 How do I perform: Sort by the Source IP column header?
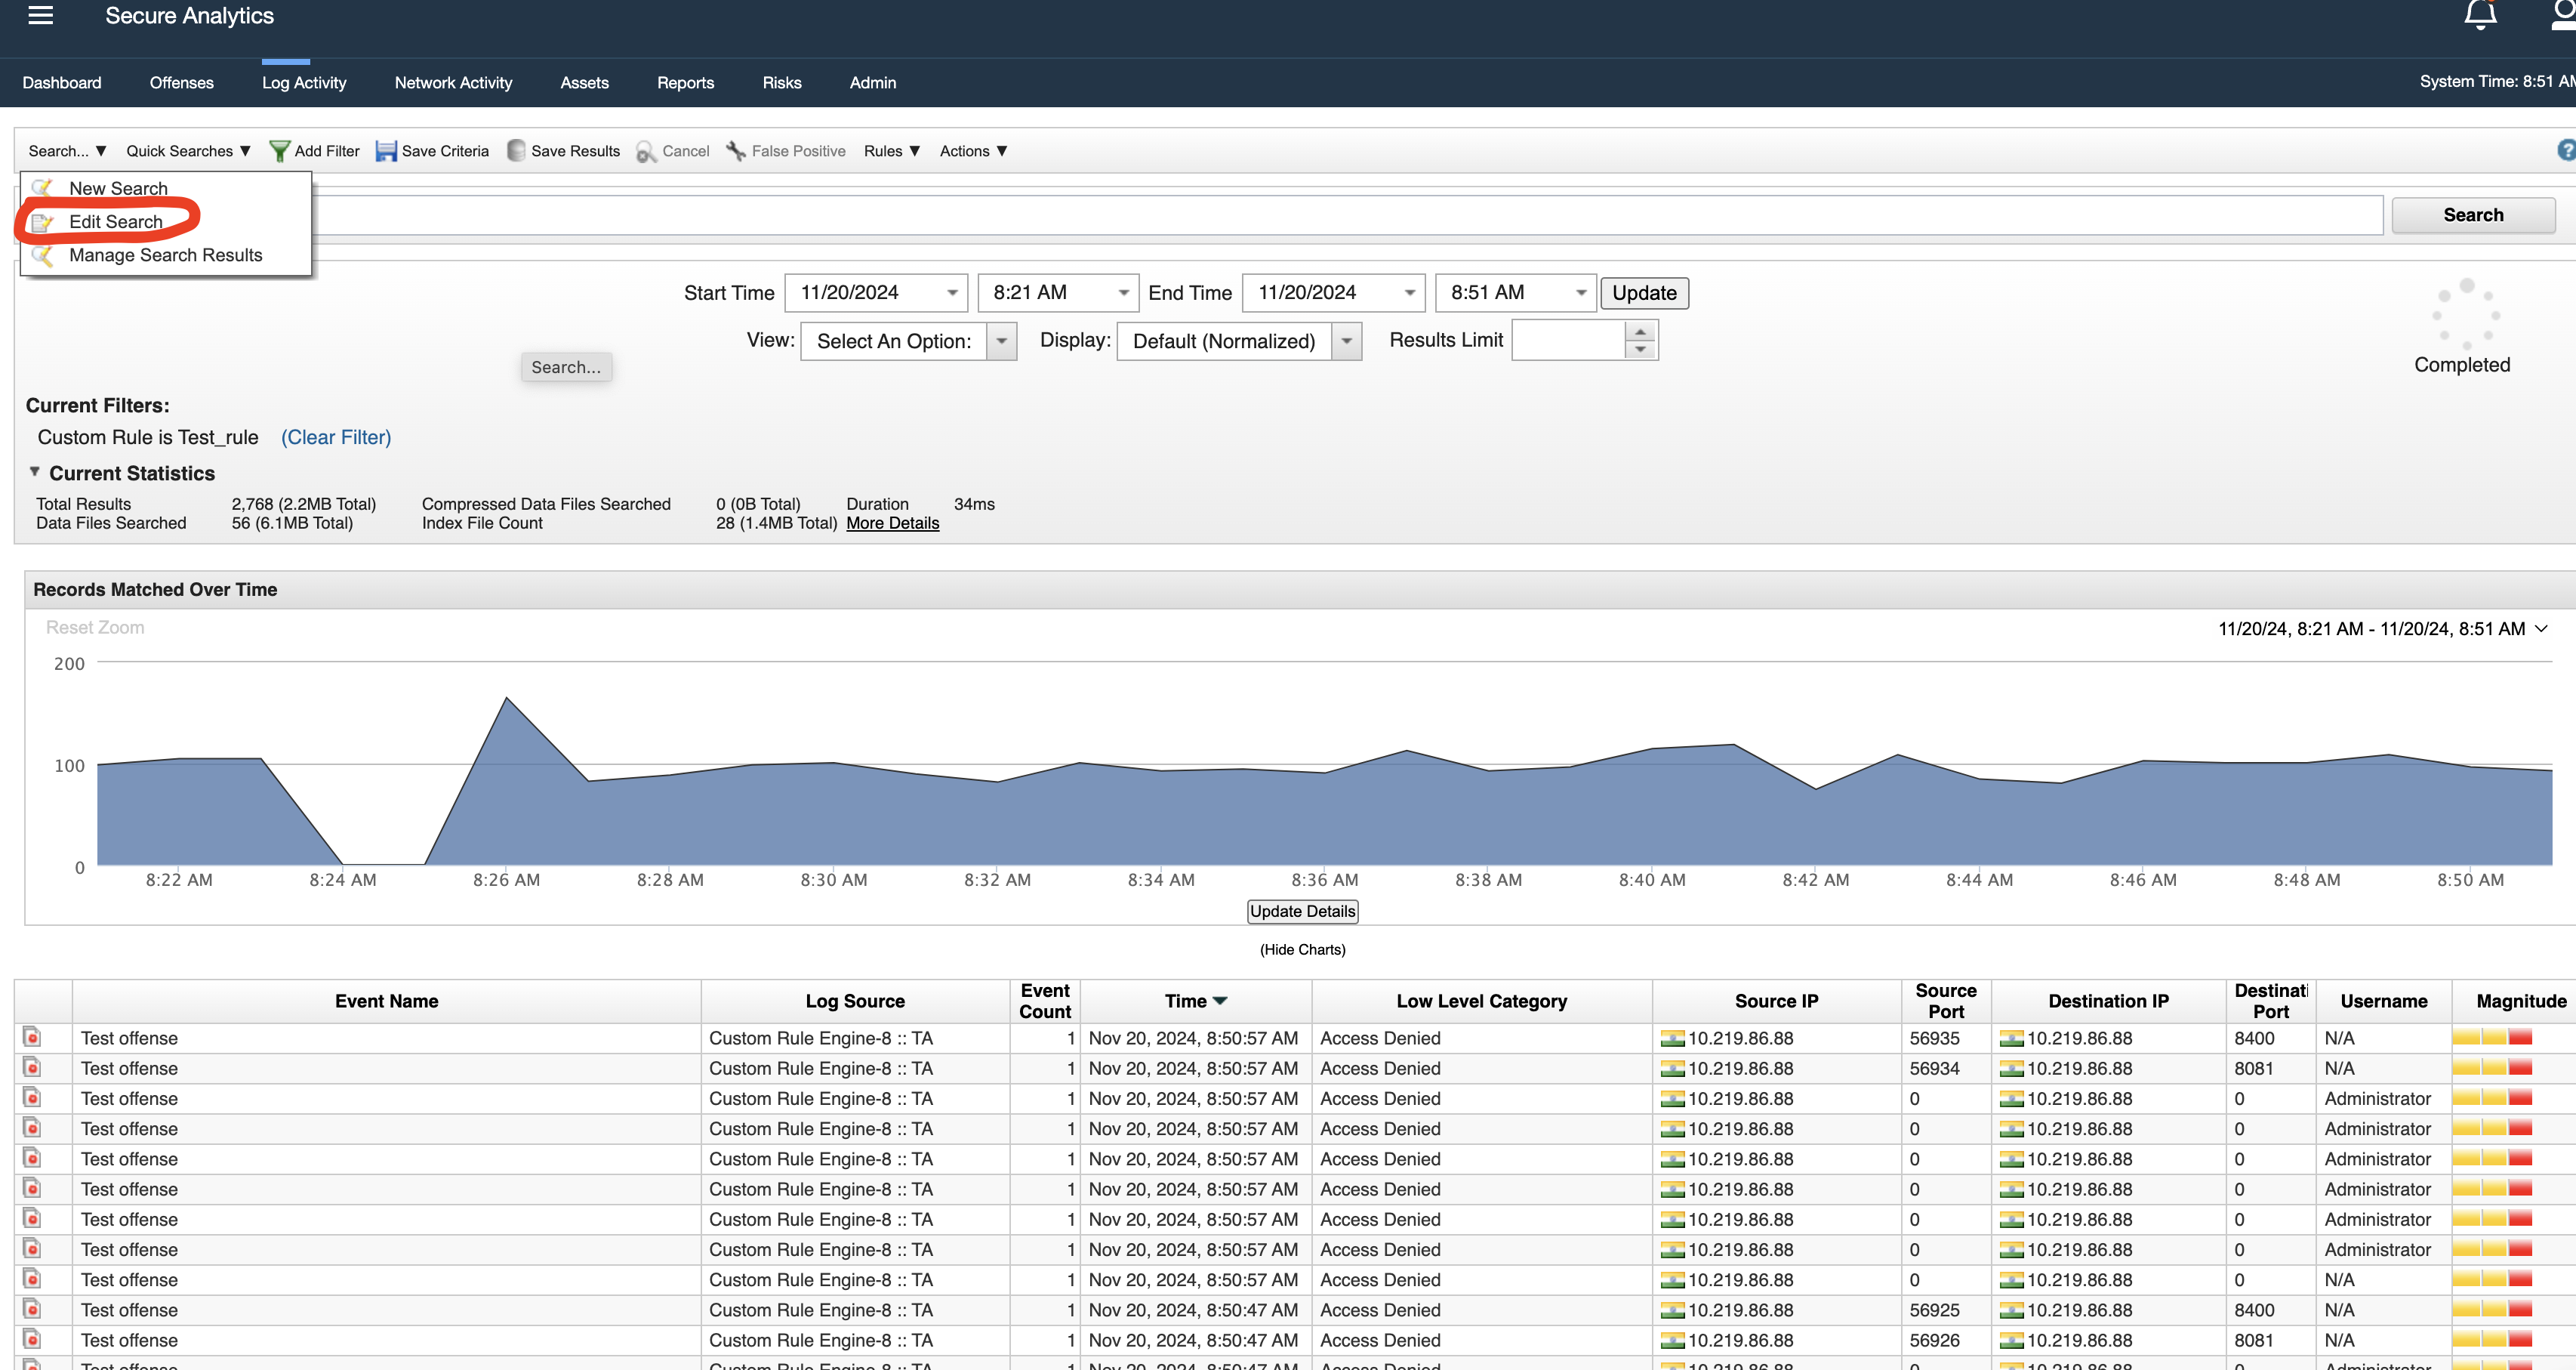coord(1776,1001)
